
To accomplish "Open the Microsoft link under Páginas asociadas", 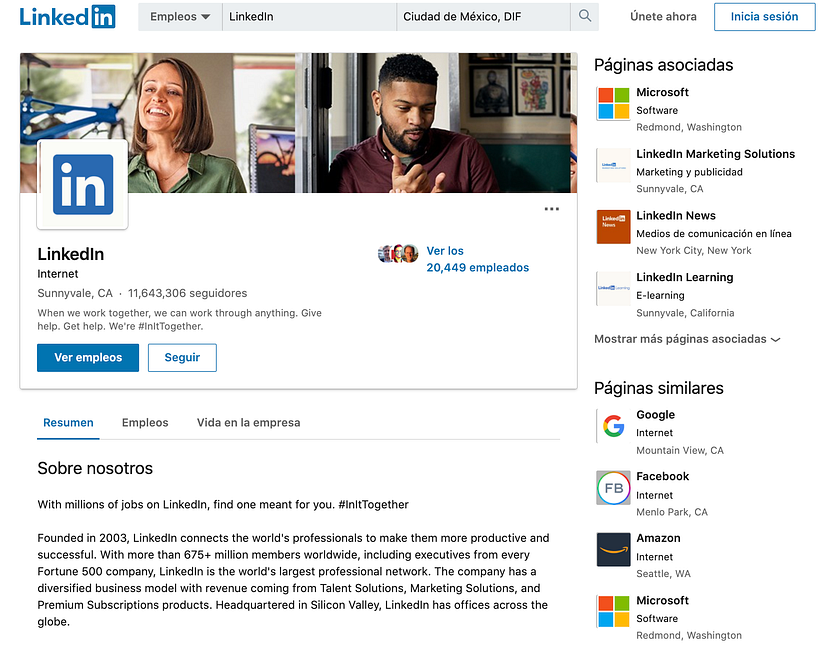I will (662, 92).
